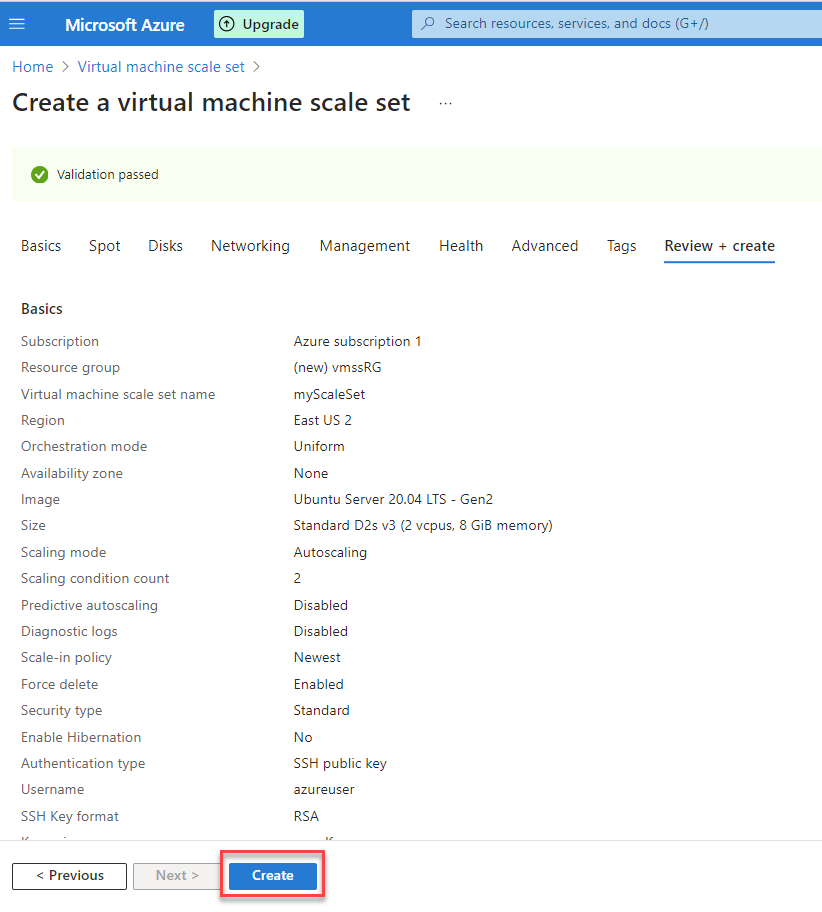Open Virtual machine scale set breadcrumb
822x912 pixels.
(x=161, y=67)
